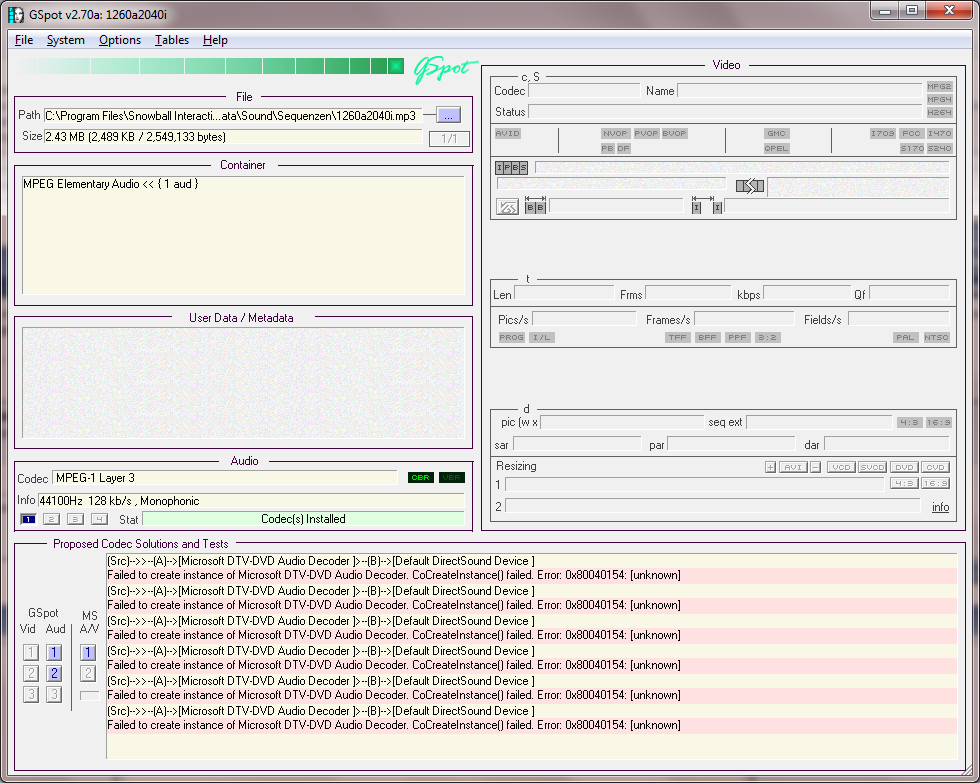Click the CBR indicator in Audio section
Image resolution: width=980 pixels, height=783 pixels.
tap(421, 478)
